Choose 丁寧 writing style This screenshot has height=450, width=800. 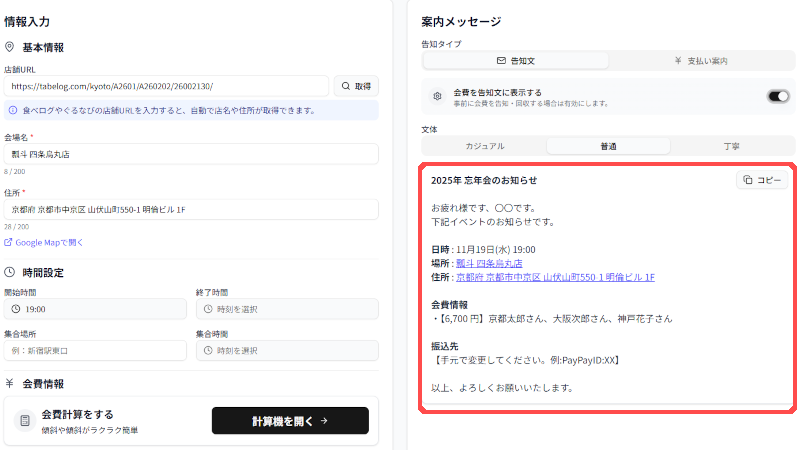pos(731,146)
